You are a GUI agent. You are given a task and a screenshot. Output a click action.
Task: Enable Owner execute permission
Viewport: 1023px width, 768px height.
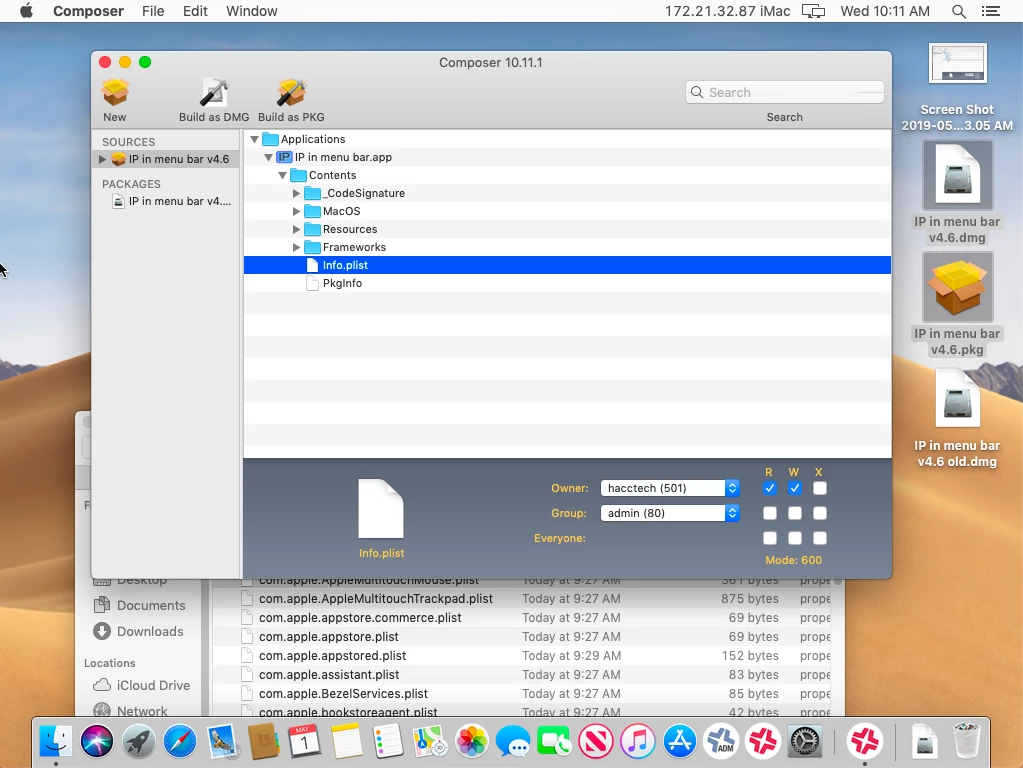[x=819, y=488]
